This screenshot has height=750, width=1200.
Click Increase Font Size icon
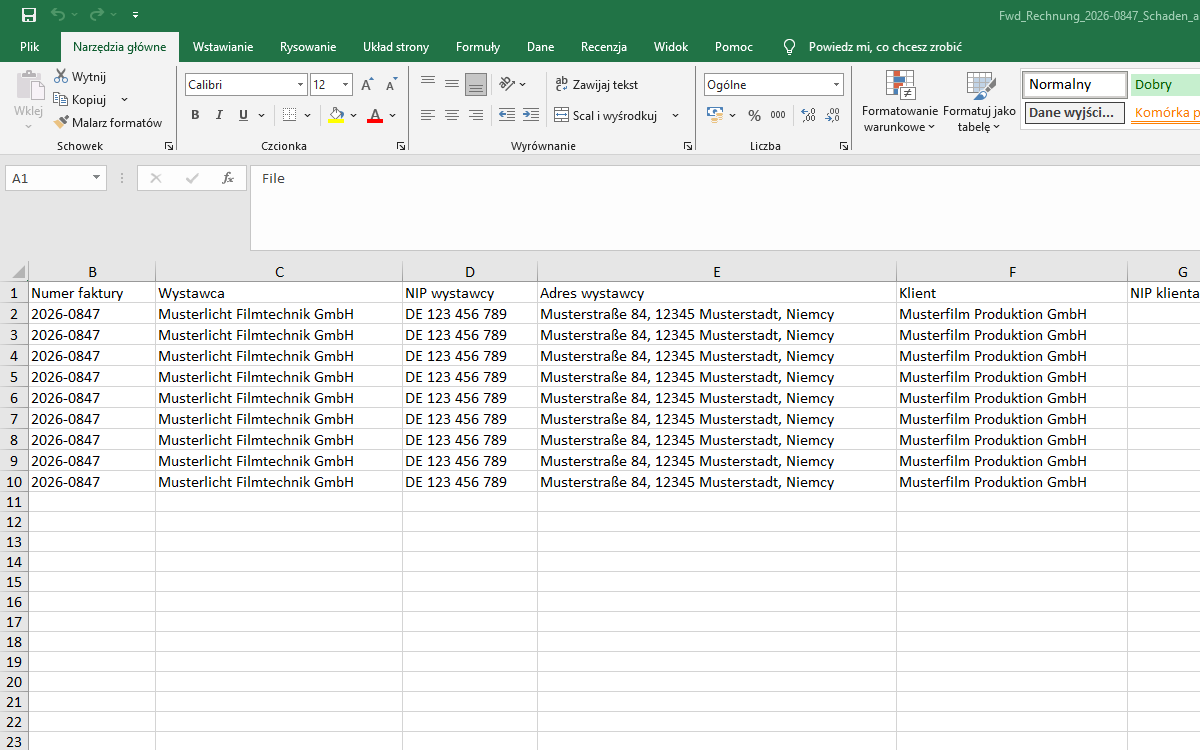368,85
